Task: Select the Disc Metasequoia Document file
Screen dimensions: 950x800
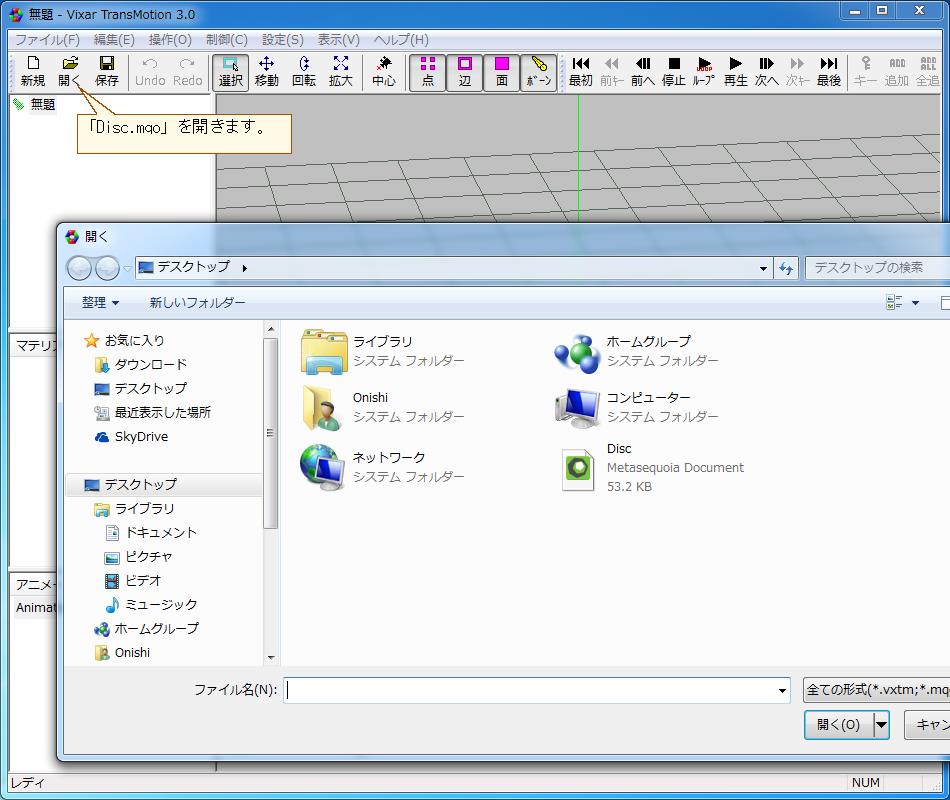Action: [x=620, y=468]
